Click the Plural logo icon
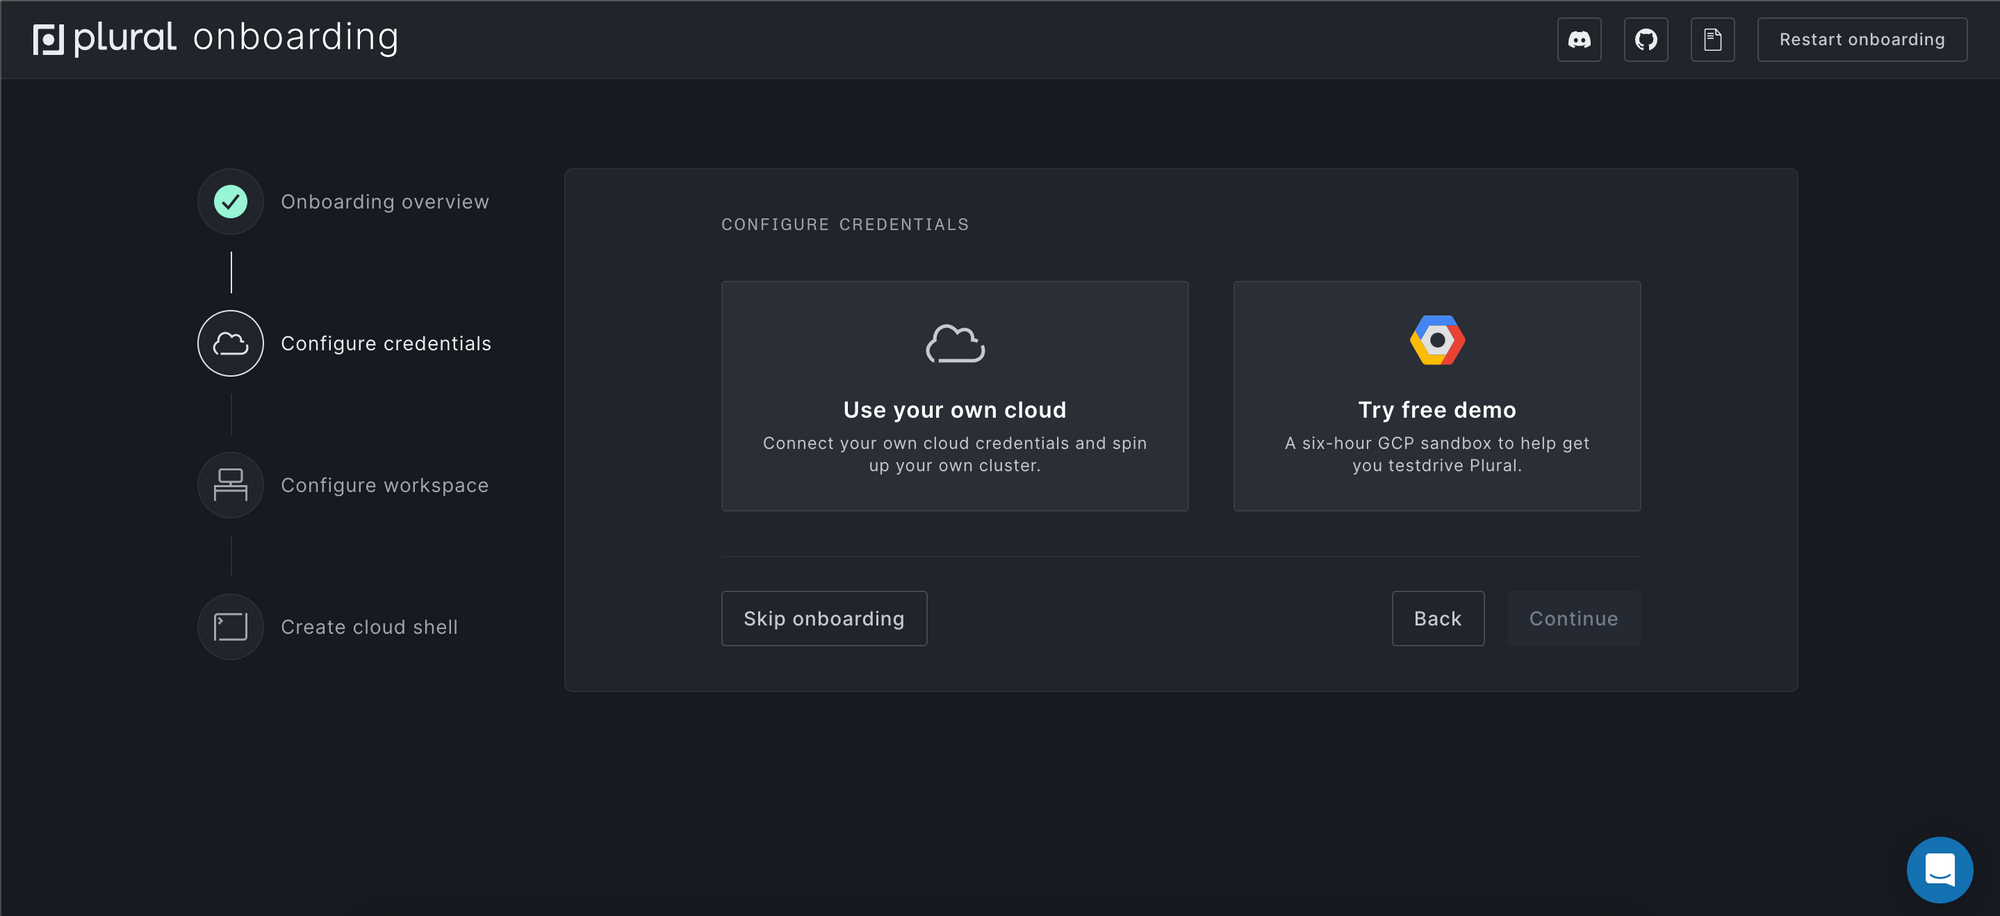Viewport: 2000px width, 916px height. (48, 40)
